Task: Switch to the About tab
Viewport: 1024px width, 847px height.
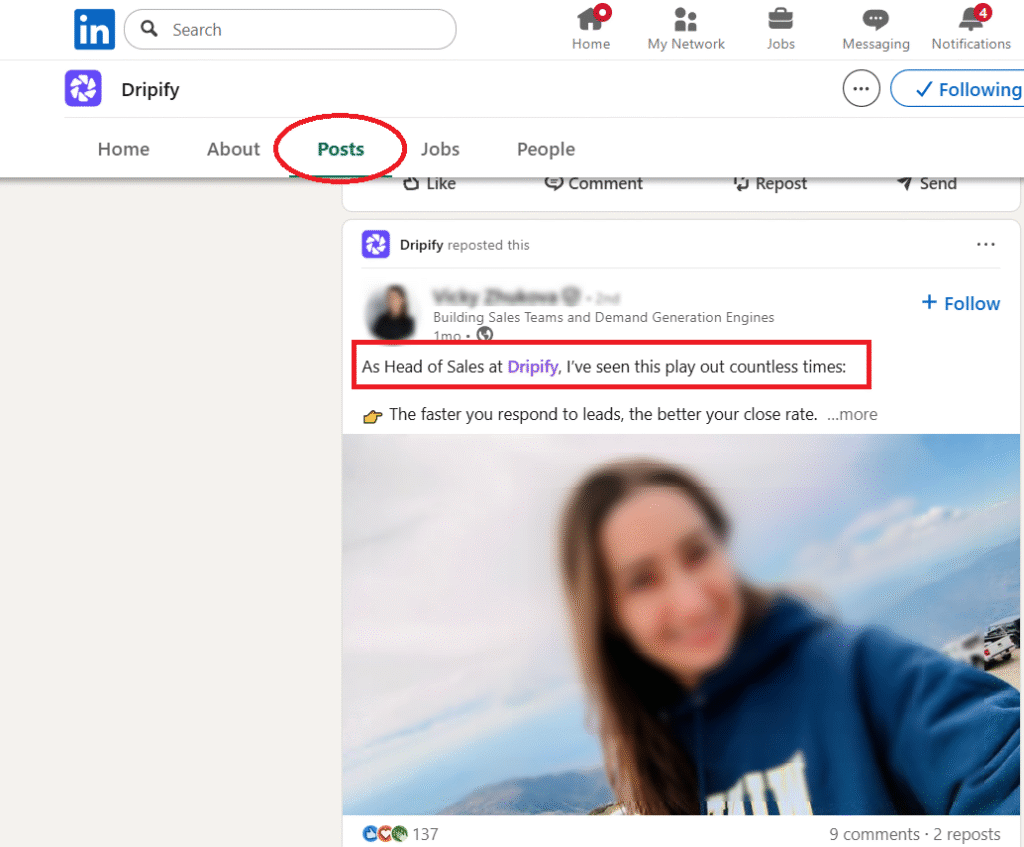Action: [x=232, y=148]
